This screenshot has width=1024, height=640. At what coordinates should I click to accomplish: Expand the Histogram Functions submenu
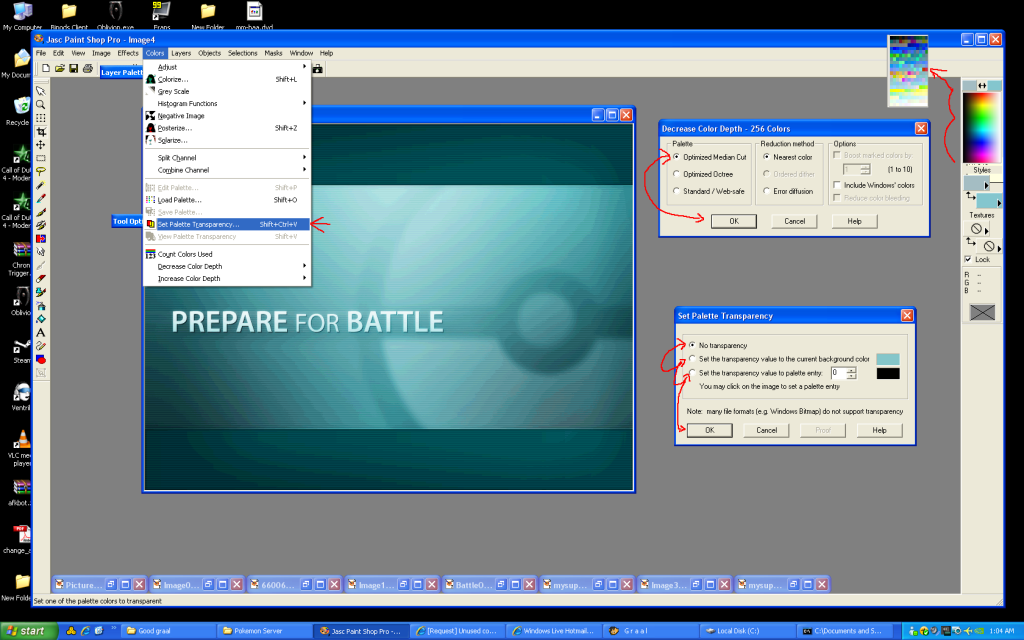pyautogui.click(x=227, y=103)
